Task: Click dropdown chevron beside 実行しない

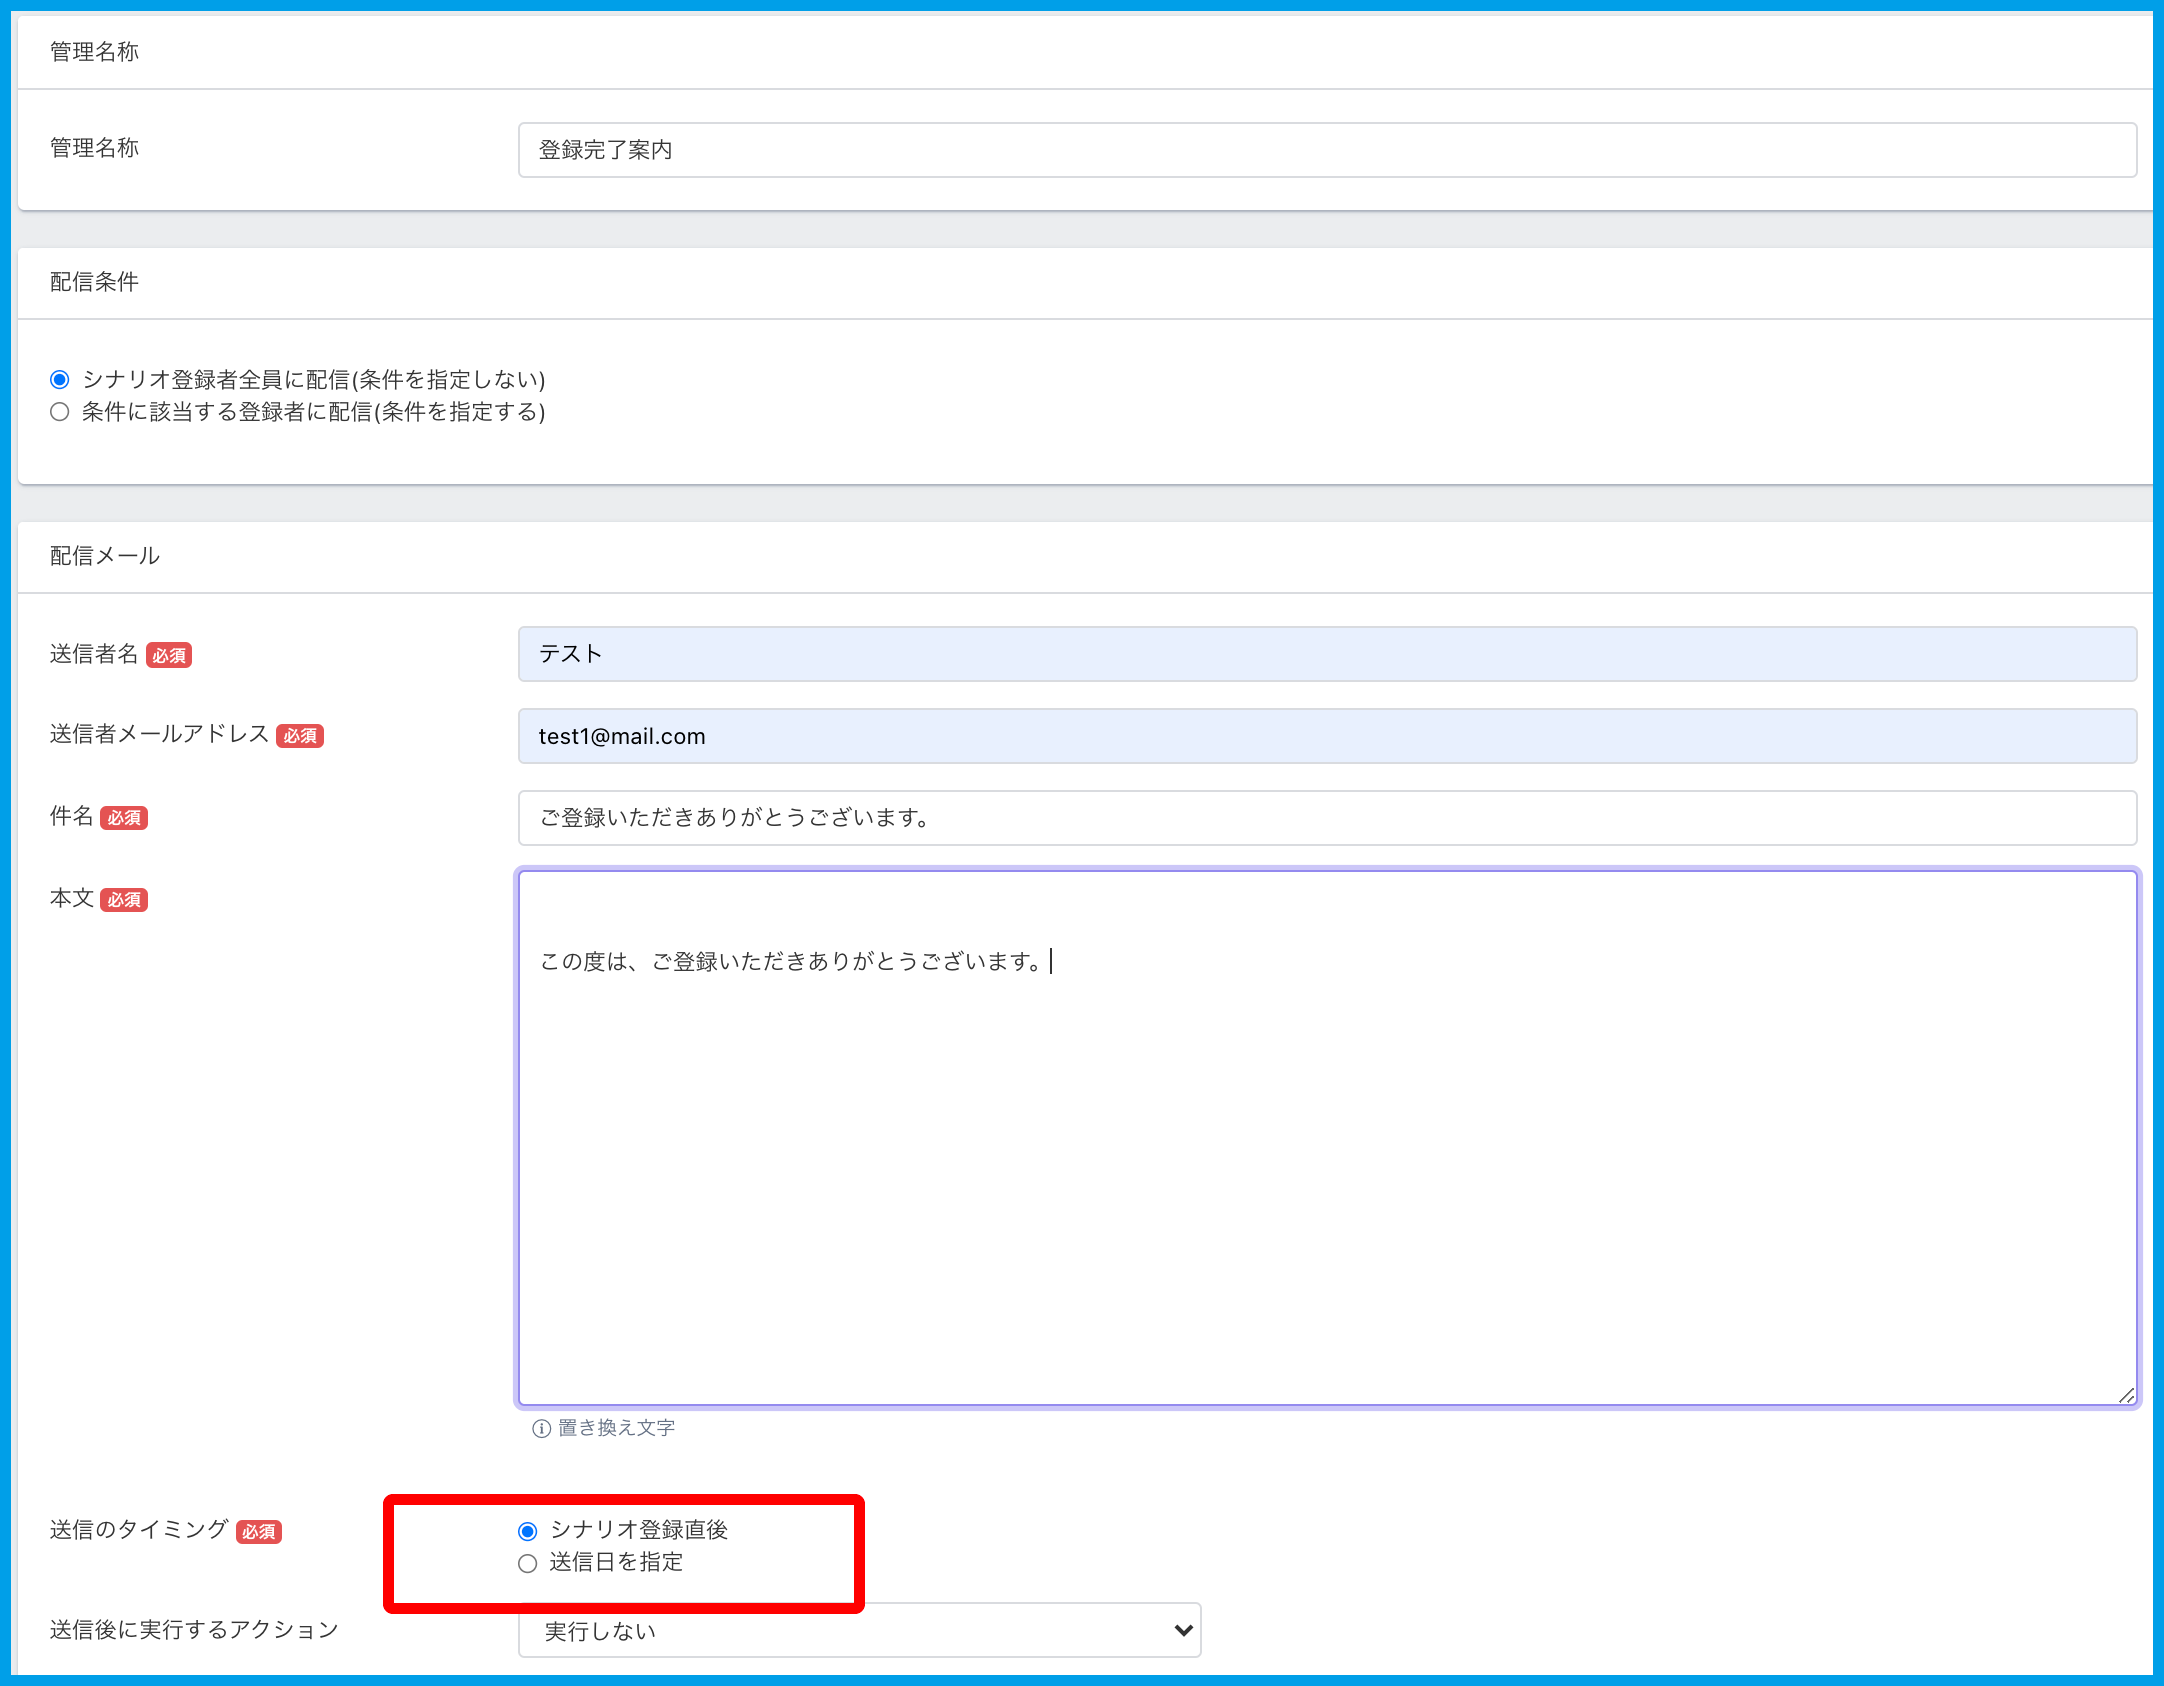Action: point(1183,1631)
